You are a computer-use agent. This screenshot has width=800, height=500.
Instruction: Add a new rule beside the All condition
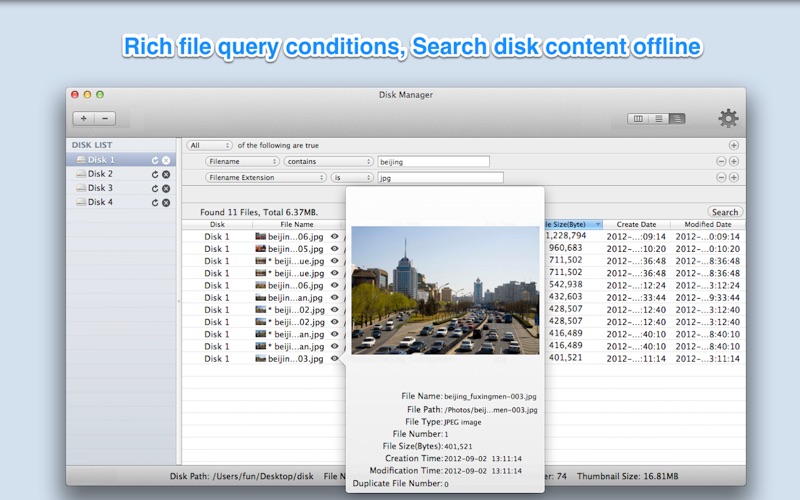[x=734, y=145]
